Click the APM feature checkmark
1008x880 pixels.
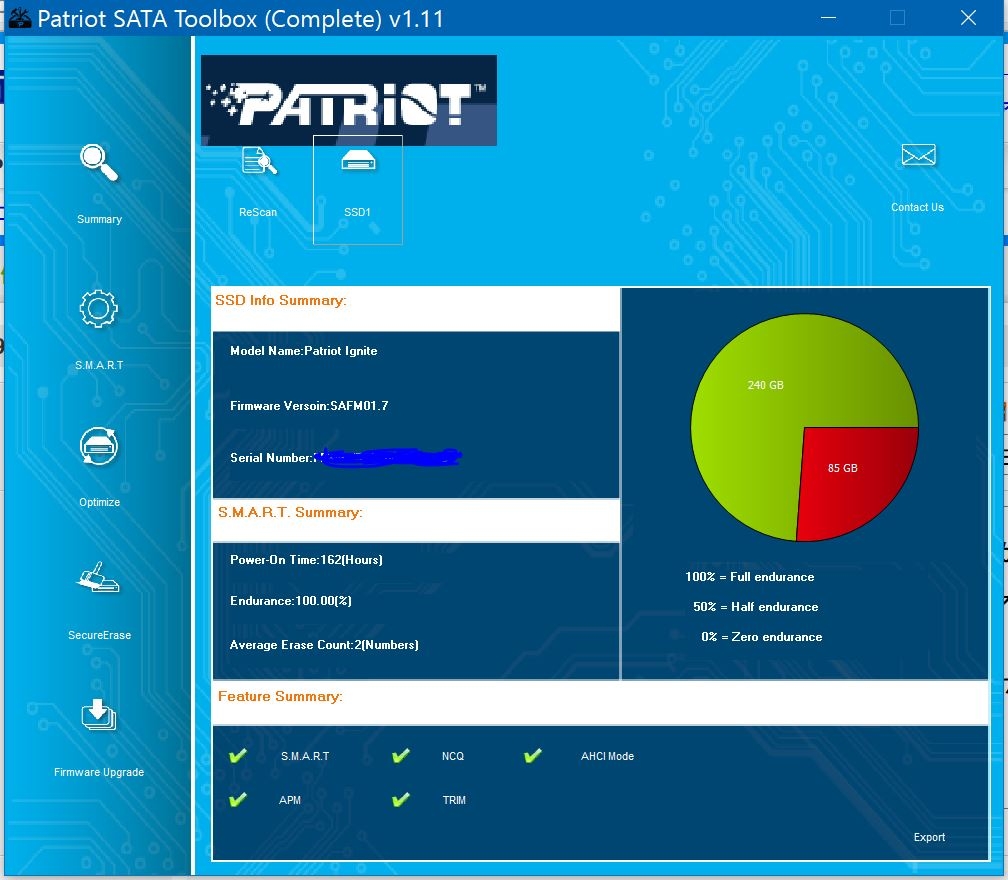point(238,799)
